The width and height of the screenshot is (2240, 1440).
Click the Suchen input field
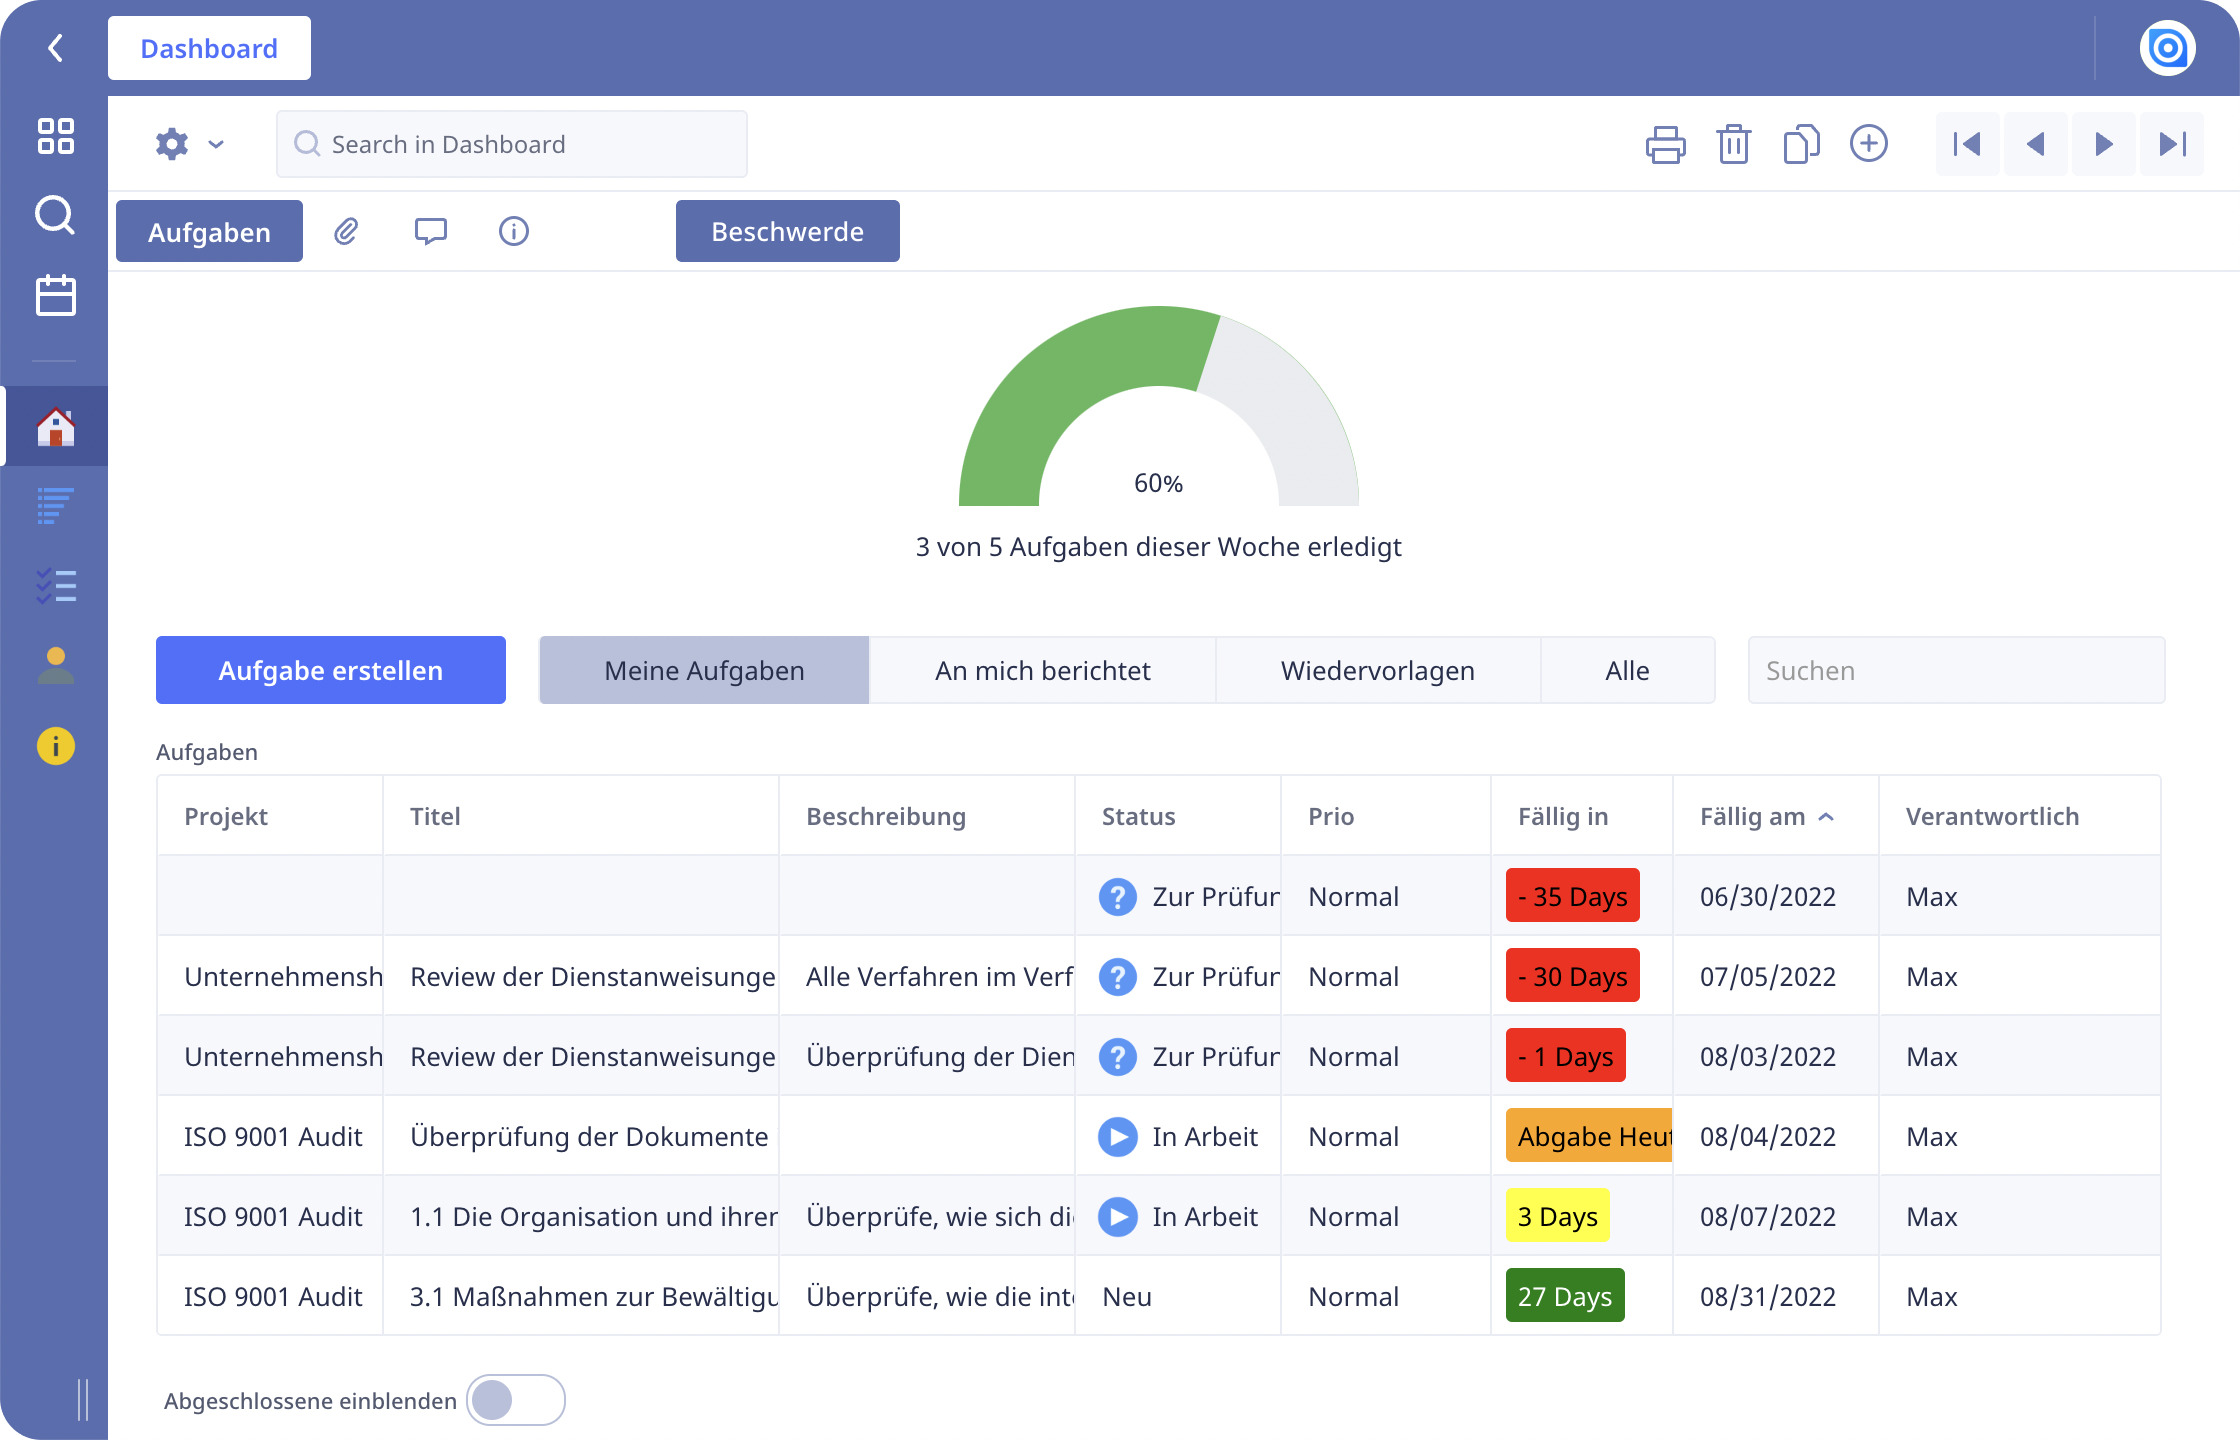click(x=1954, y=670)
